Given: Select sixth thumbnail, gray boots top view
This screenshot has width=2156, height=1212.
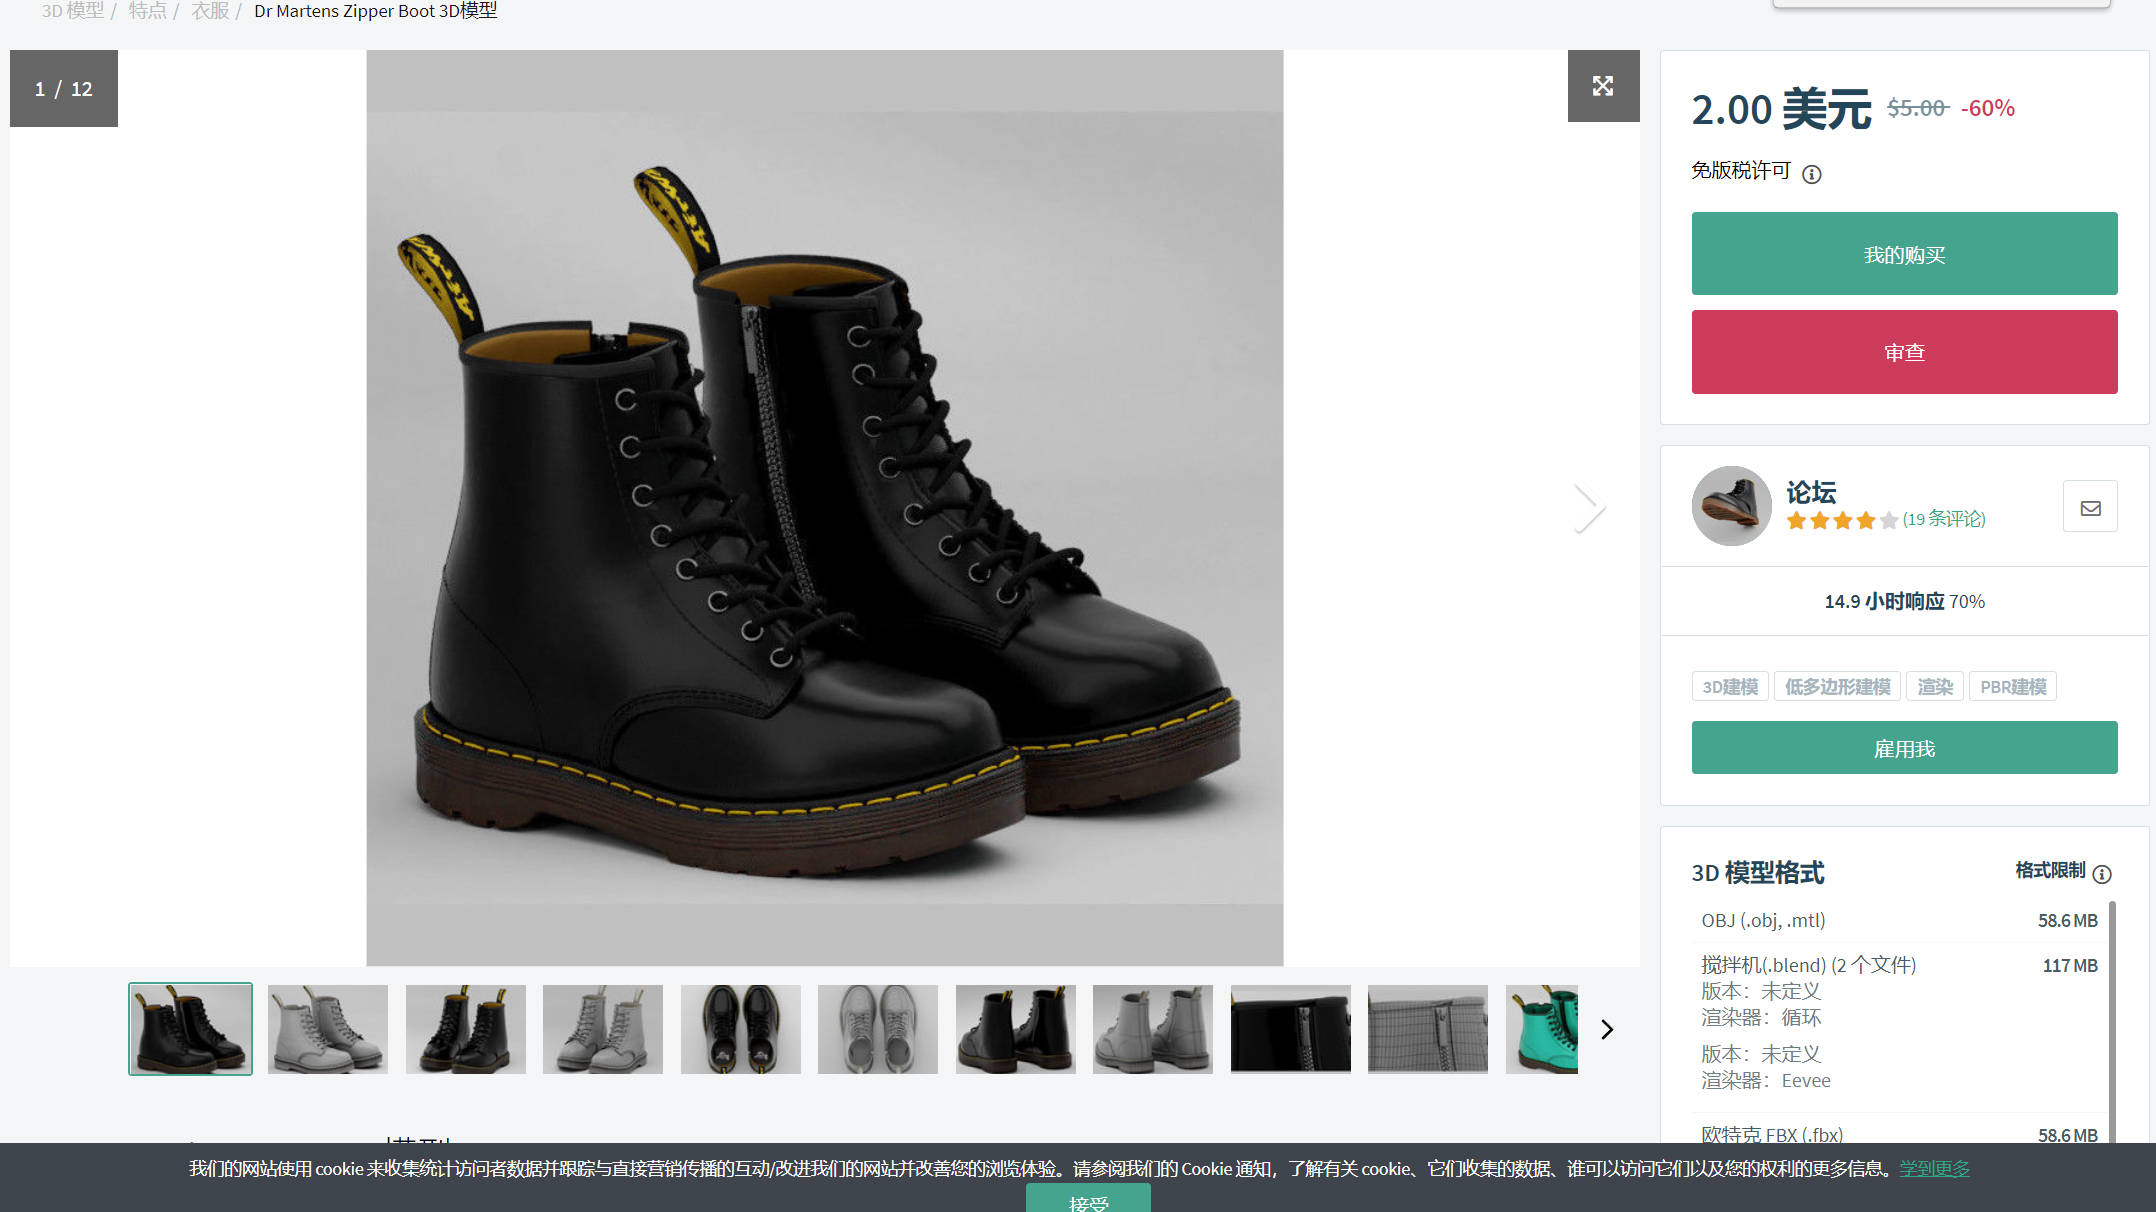Looking at the screenshot, I should click(878, 1029).
